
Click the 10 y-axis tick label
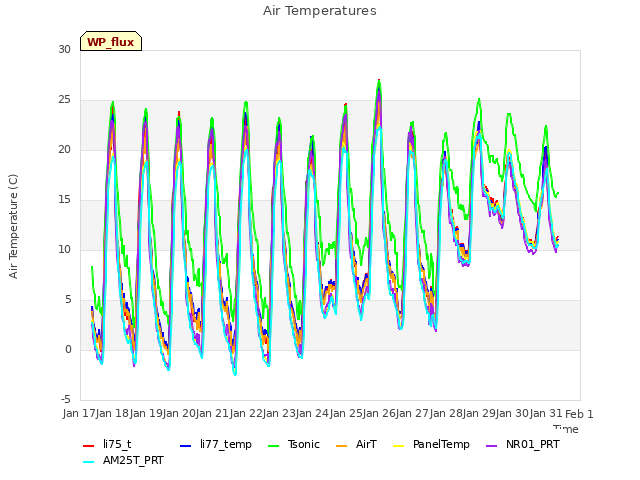(64, 249)
